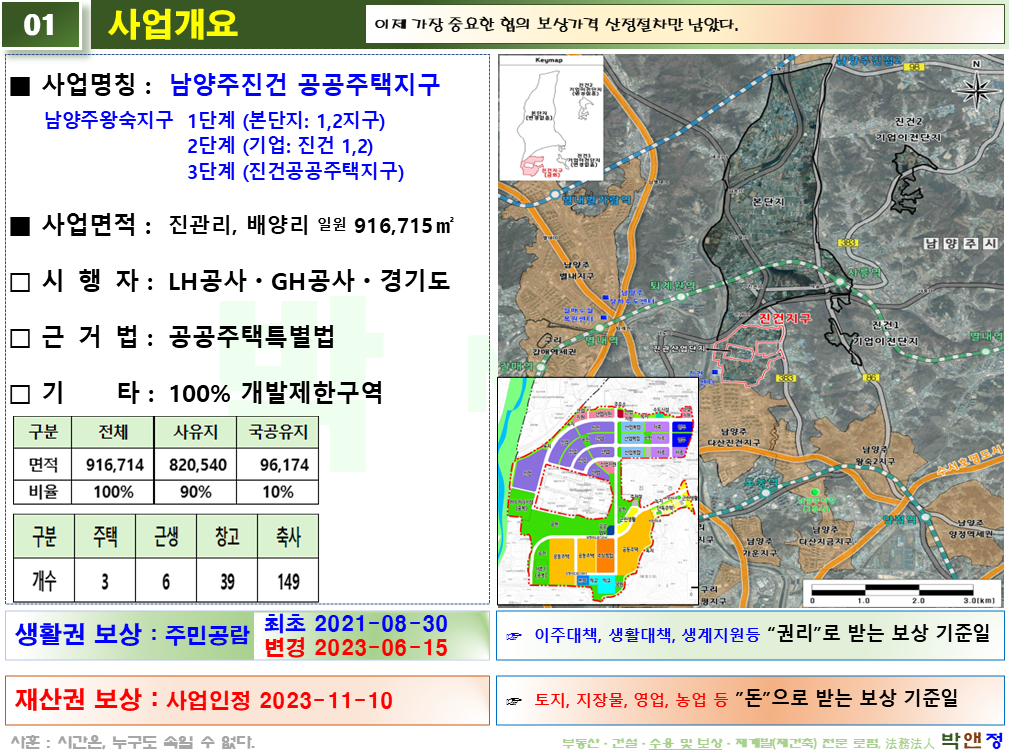Click the pointing hand icon before 이주대책 text
The height and width of the screenshot is (756, 1009).
[514, 636]
